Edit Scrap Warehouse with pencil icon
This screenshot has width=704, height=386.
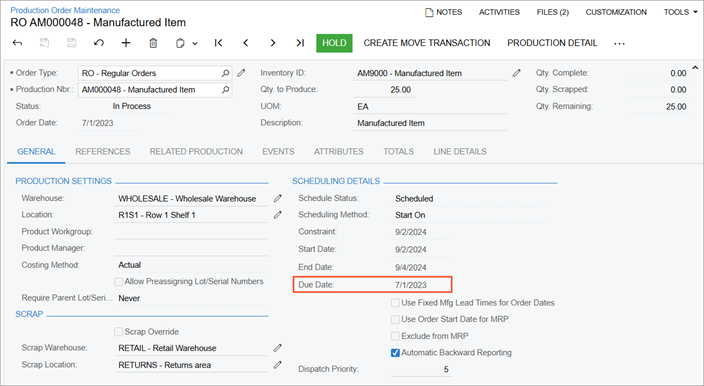(x=278, y=348)
